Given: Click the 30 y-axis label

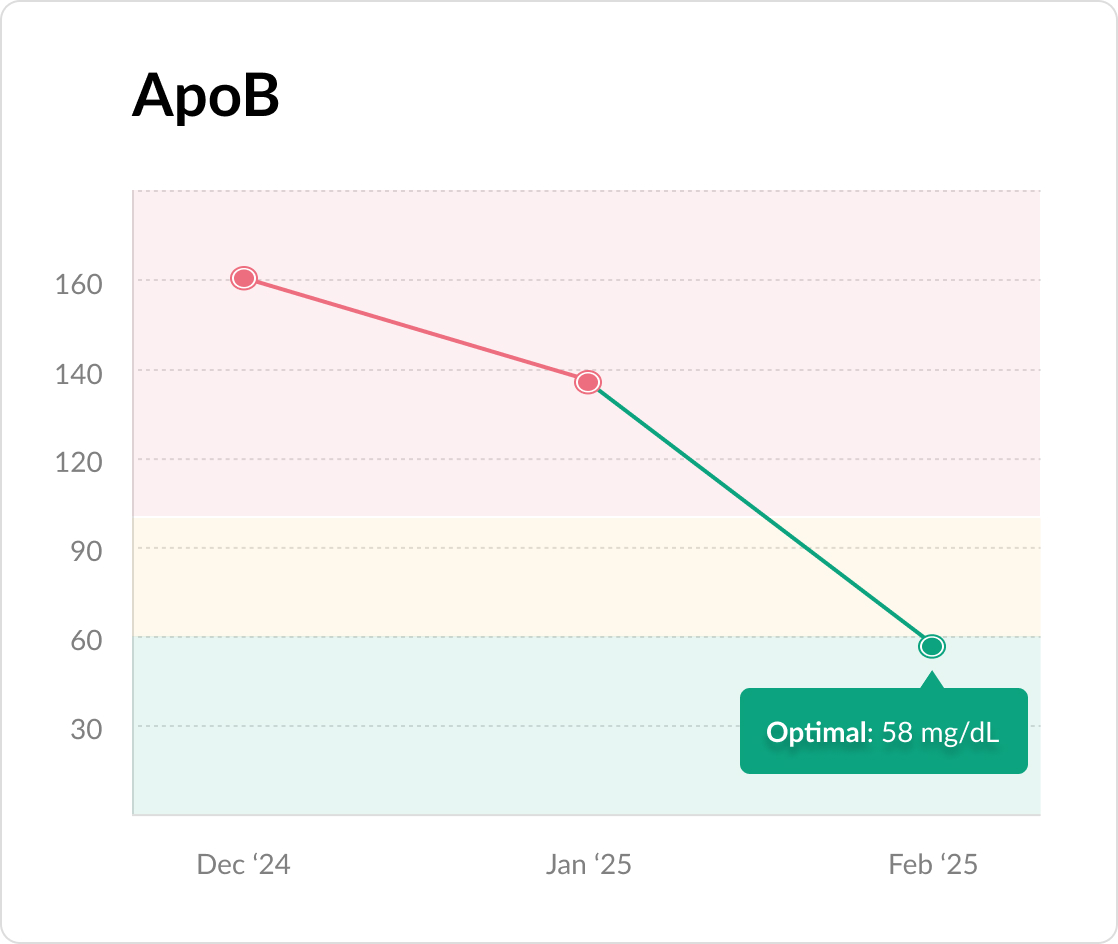Looking at the screenshot, I should 85,730.
